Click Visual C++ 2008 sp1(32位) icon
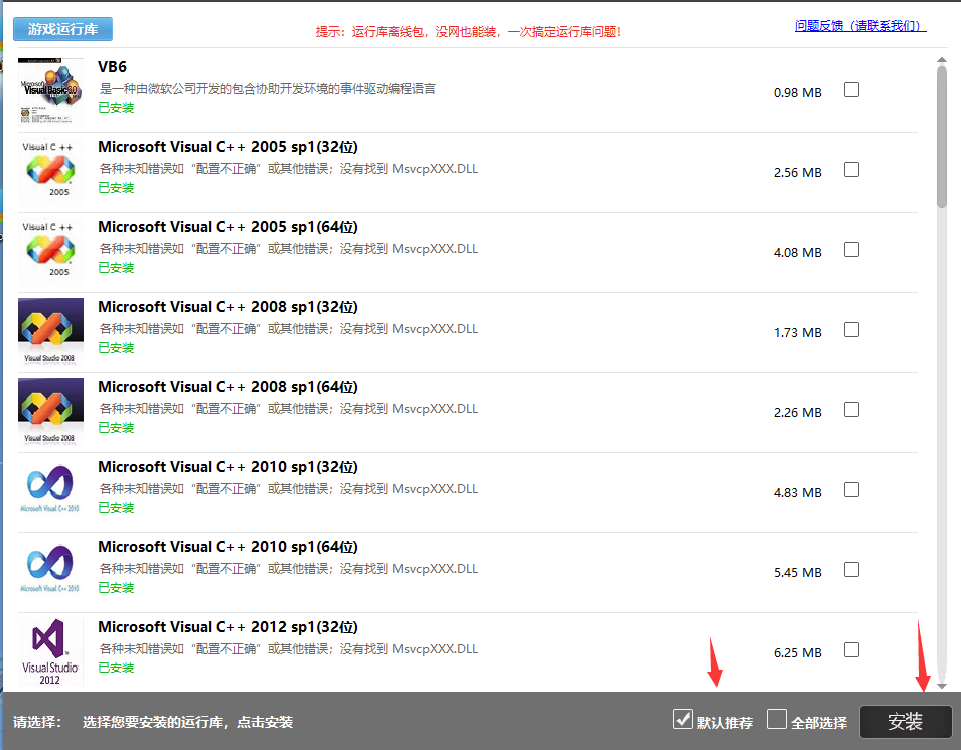This screenshot has height=750, width=961. coord(51,330)
